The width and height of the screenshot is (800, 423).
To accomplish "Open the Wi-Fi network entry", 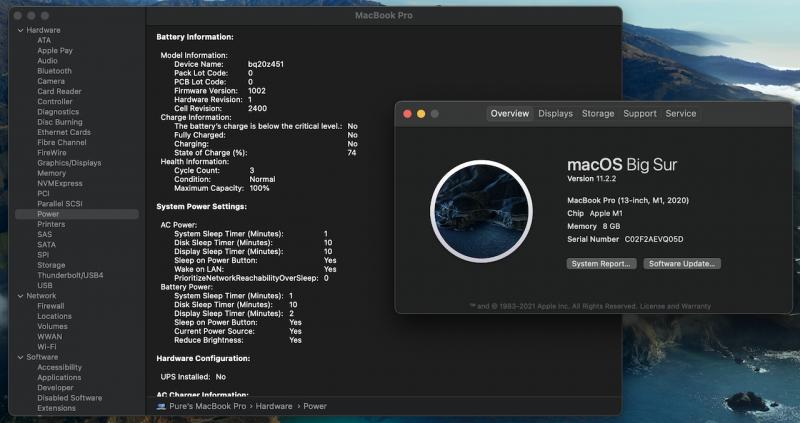I will pyautogui.click(x=48, y=346).
